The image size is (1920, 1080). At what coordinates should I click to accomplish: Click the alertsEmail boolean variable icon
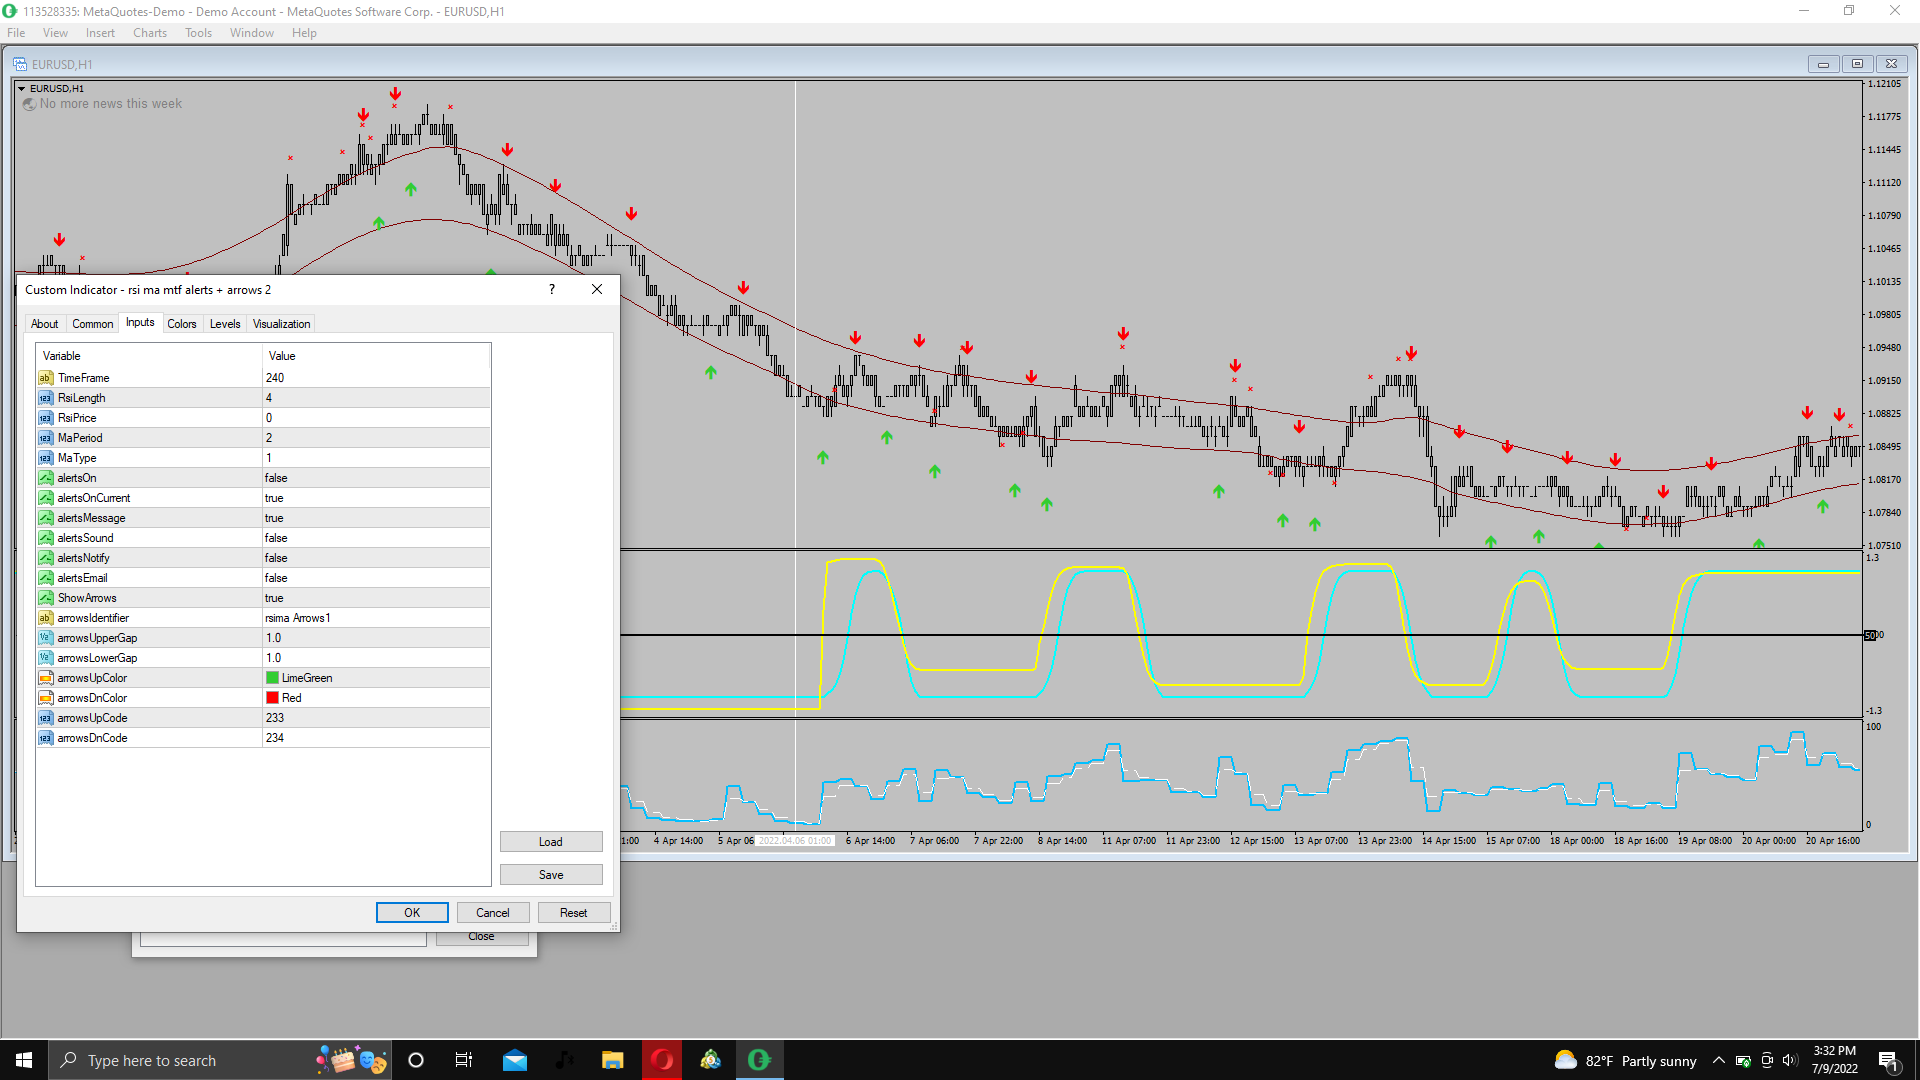tap(45, 578)
